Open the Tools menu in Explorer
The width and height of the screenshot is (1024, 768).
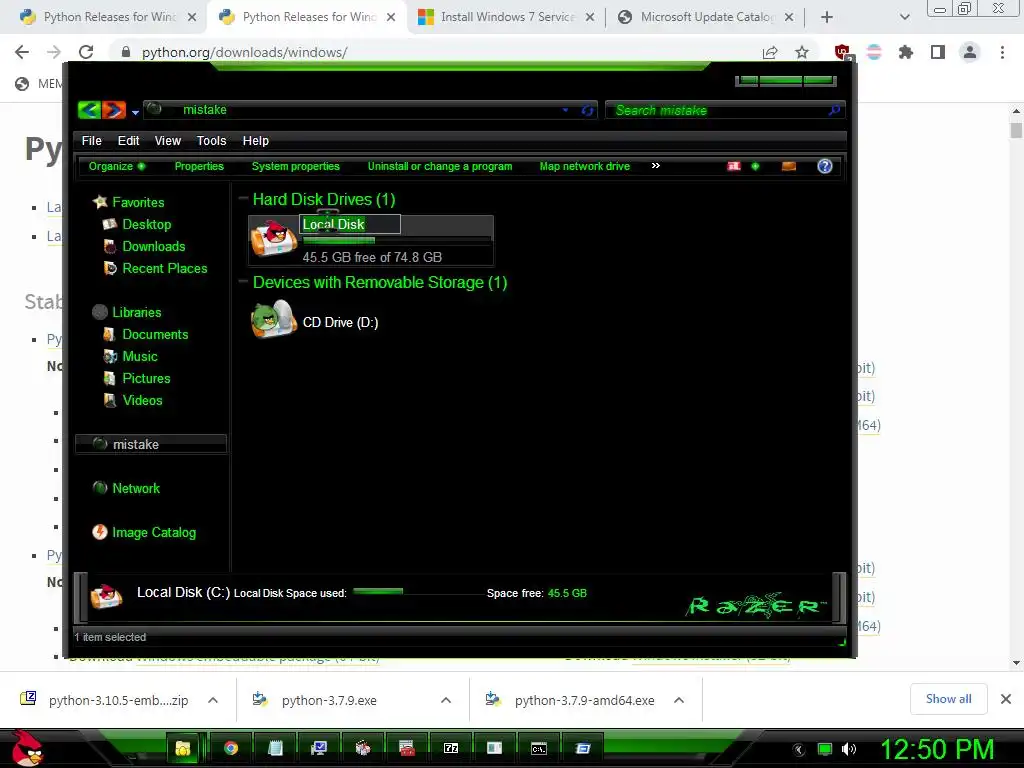point(212,140)
